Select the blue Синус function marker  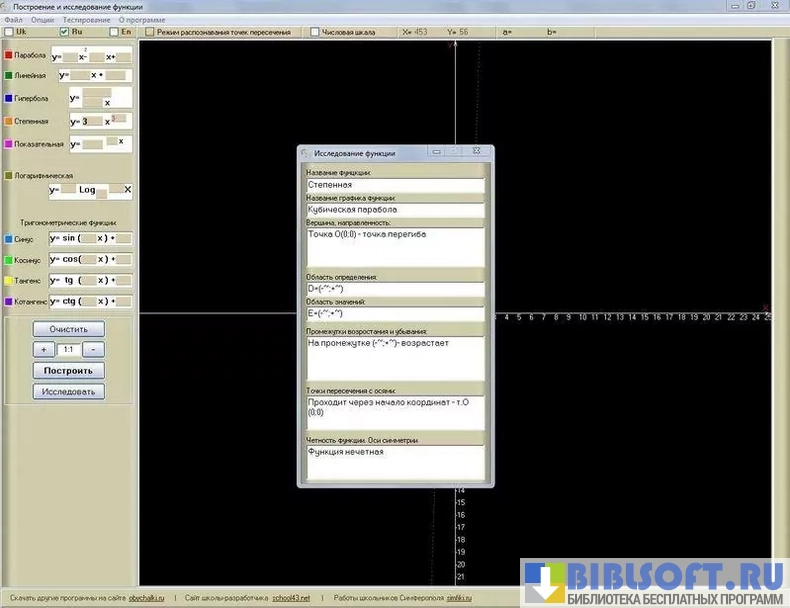9,240
